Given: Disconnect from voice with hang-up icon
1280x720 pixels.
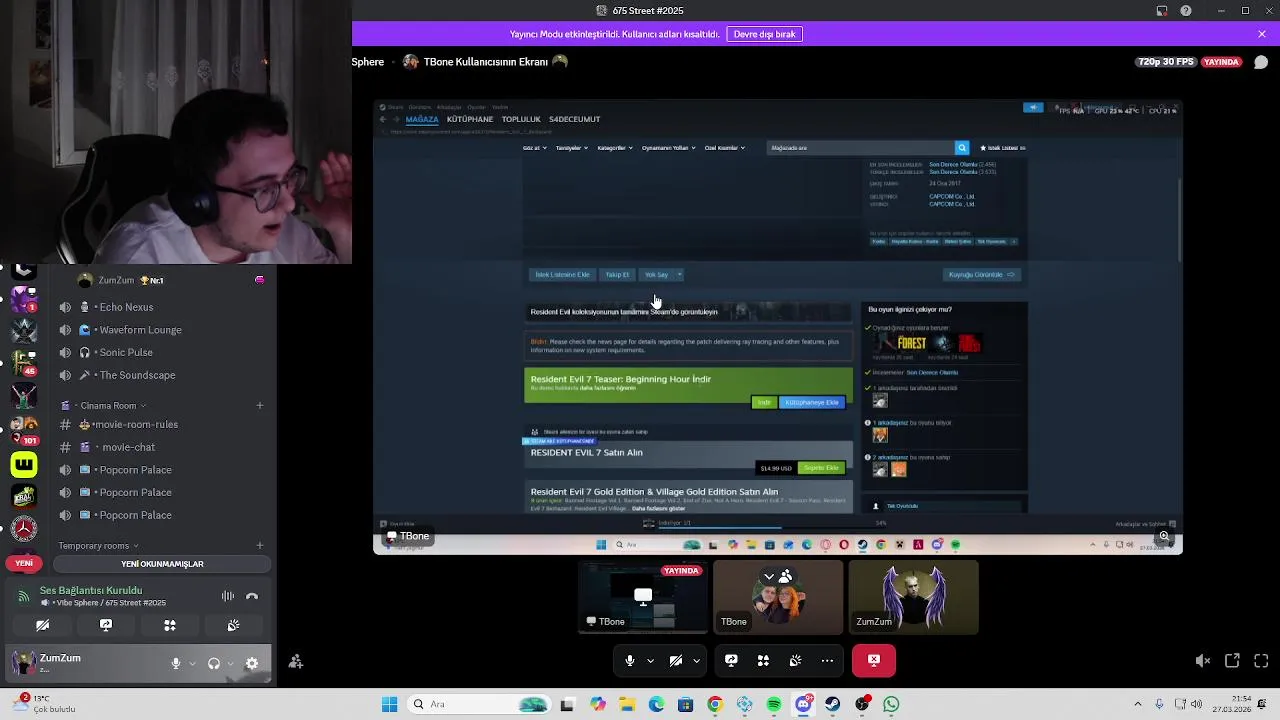Looking at the screenshot, I should [252, 596].
